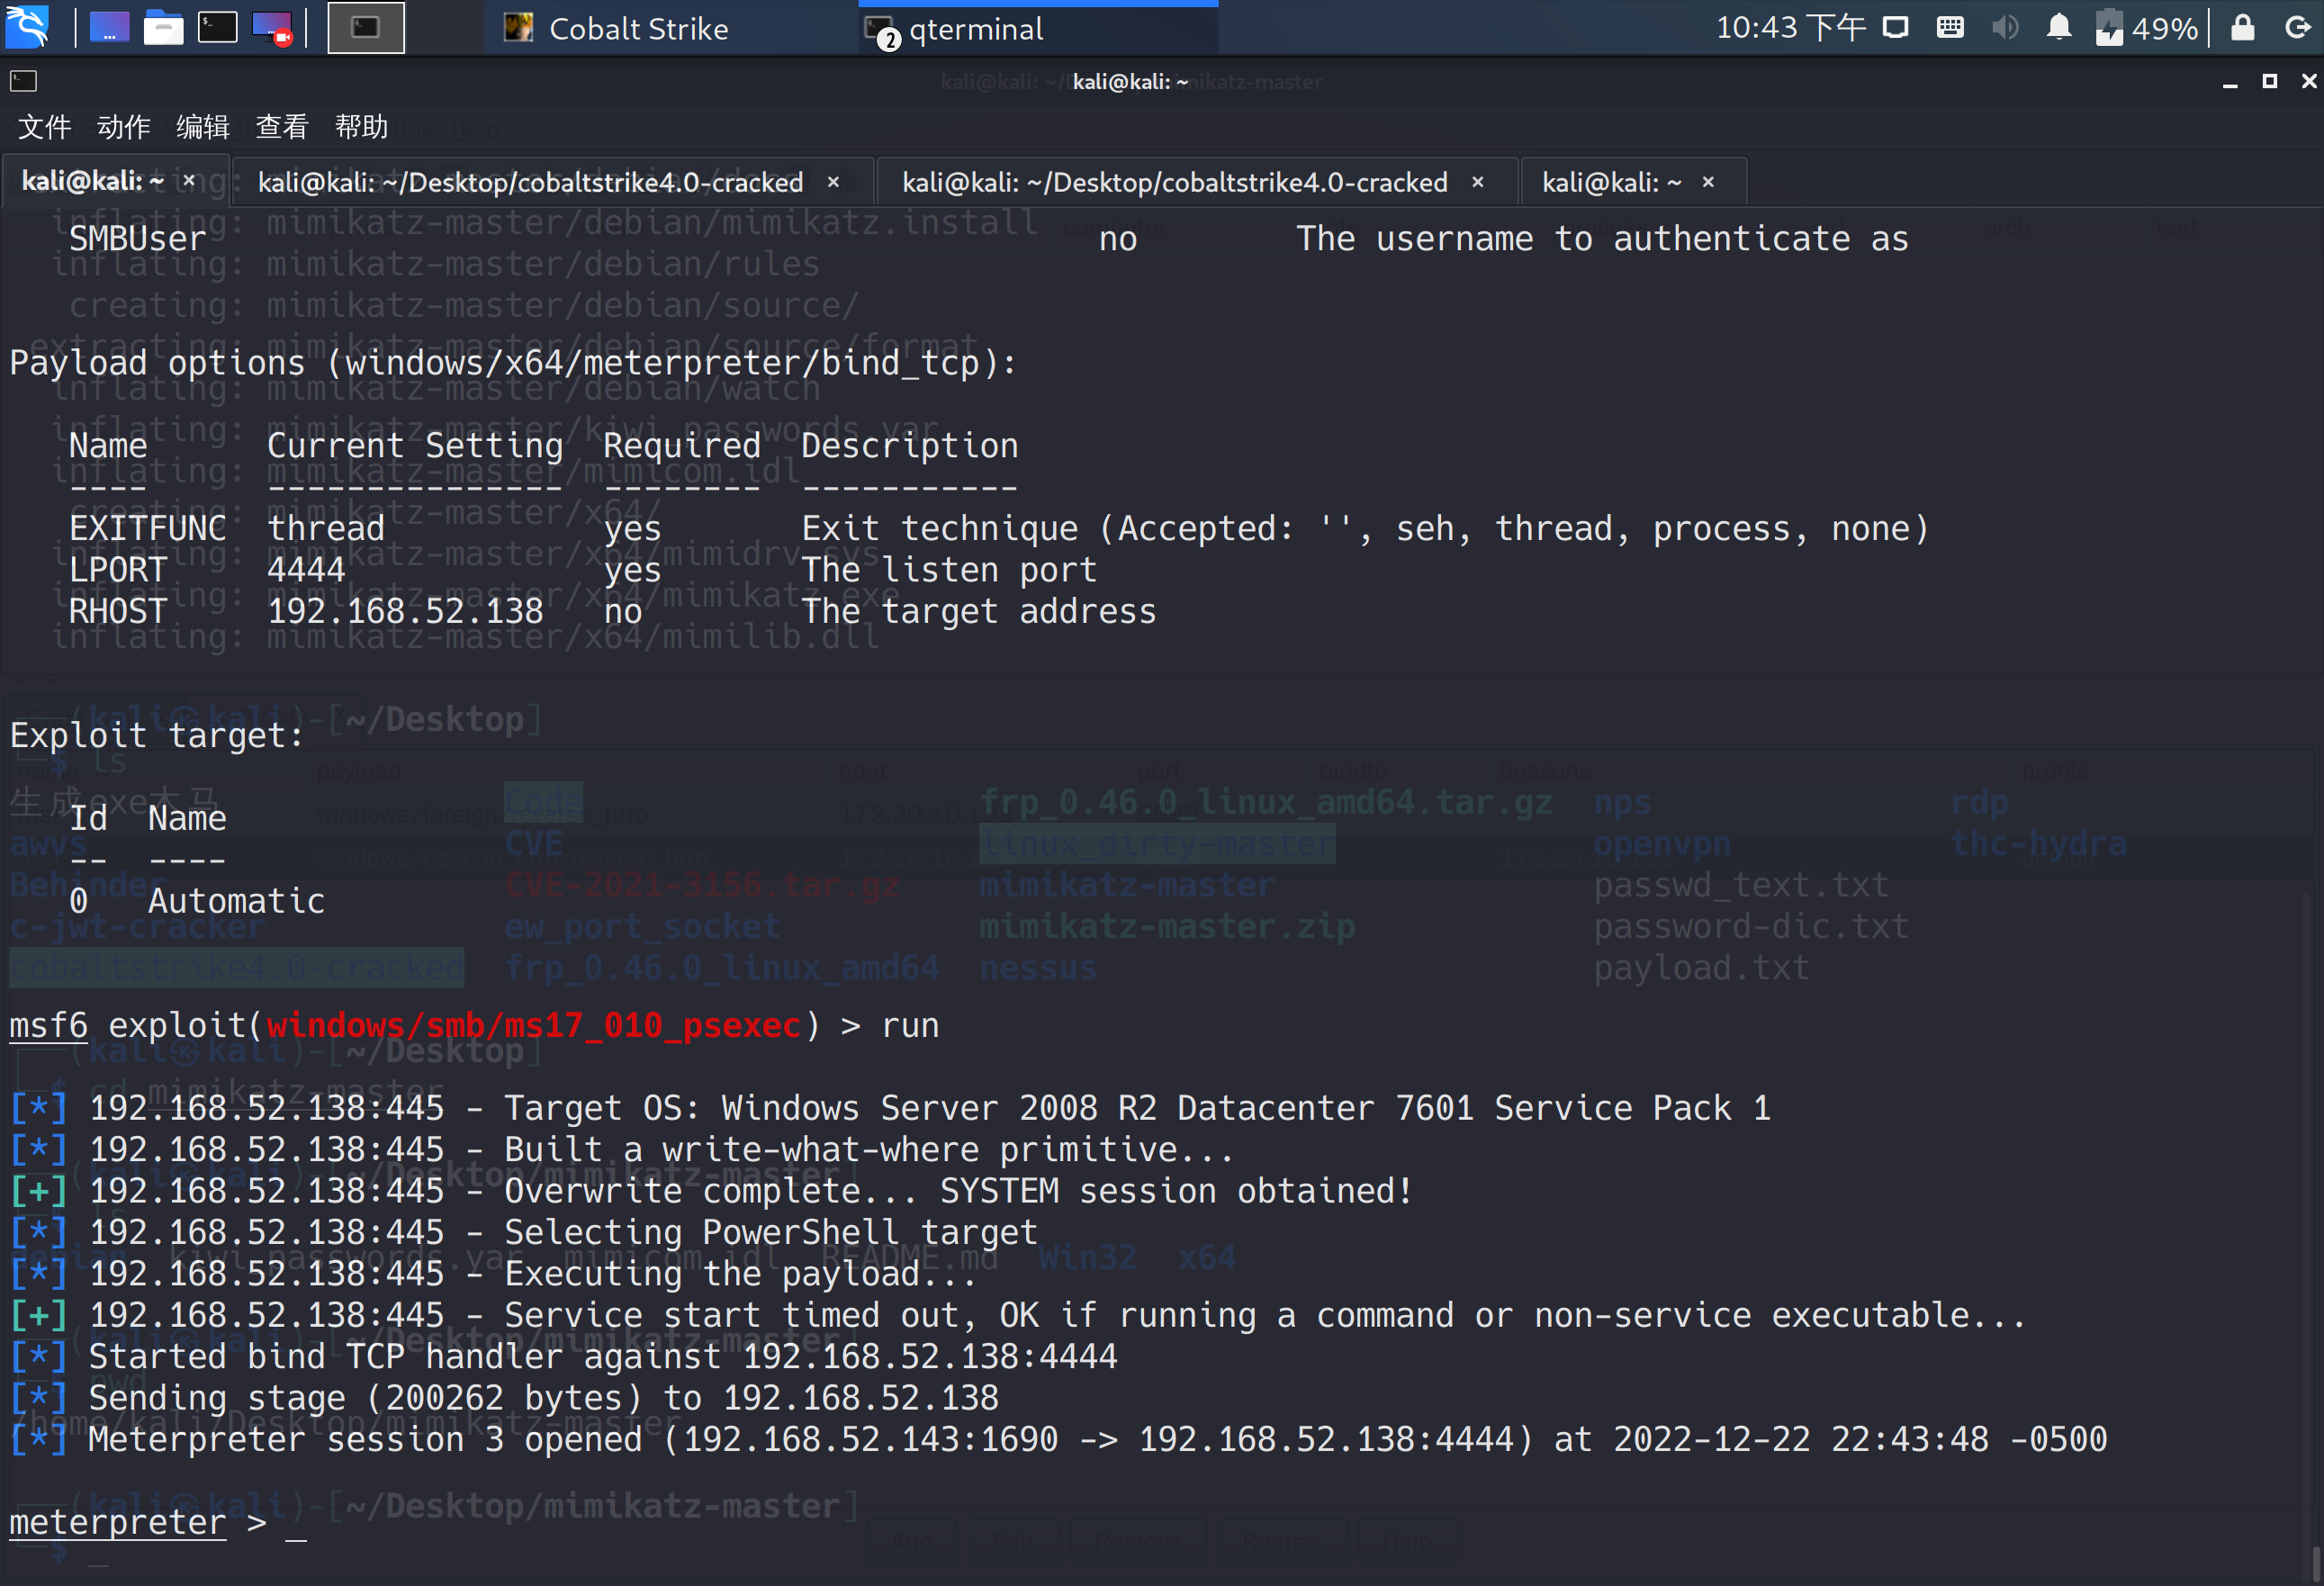
Task: Open the notification bell icon
Action: click(2058, 28)
